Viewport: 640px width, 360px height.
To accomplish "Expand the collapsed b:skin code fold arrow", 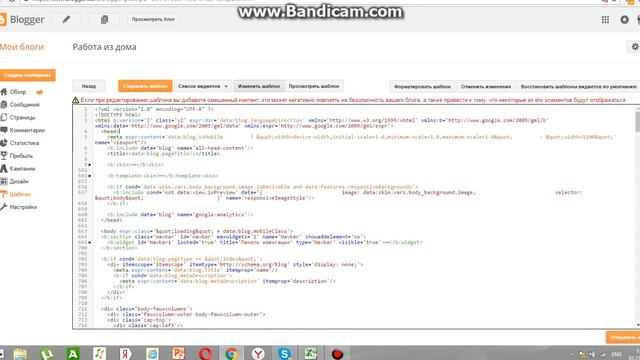I will tap(90, 165).
